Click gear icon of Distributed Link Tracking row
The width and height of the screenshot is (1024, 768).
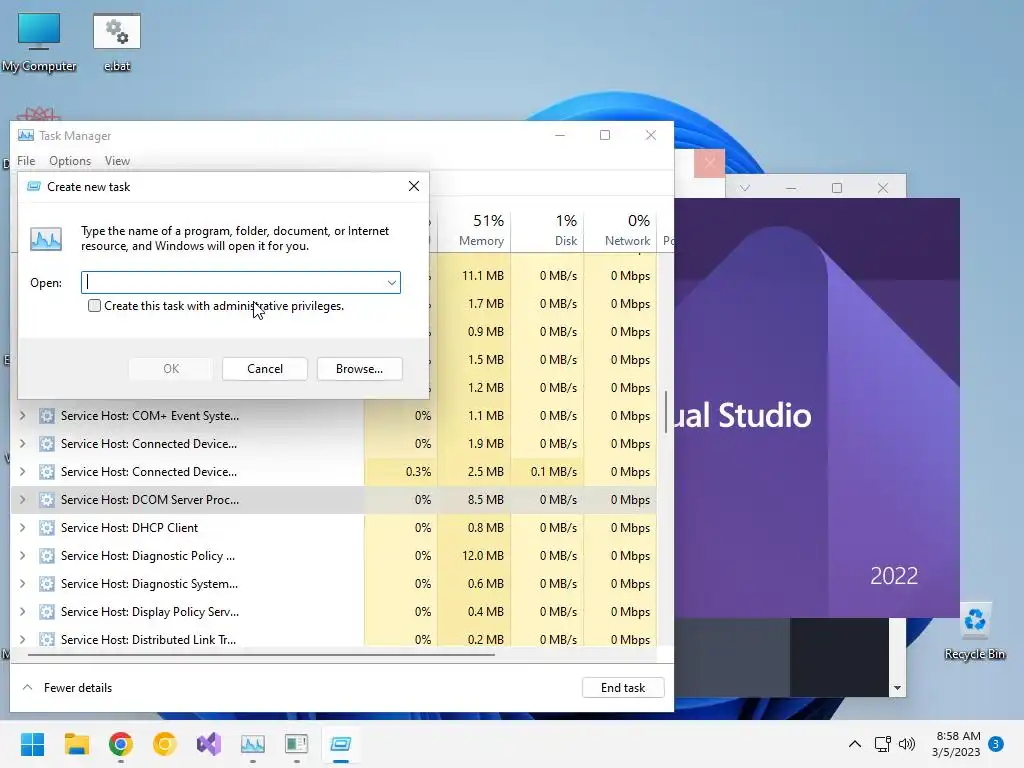click(x=46, y=639)
